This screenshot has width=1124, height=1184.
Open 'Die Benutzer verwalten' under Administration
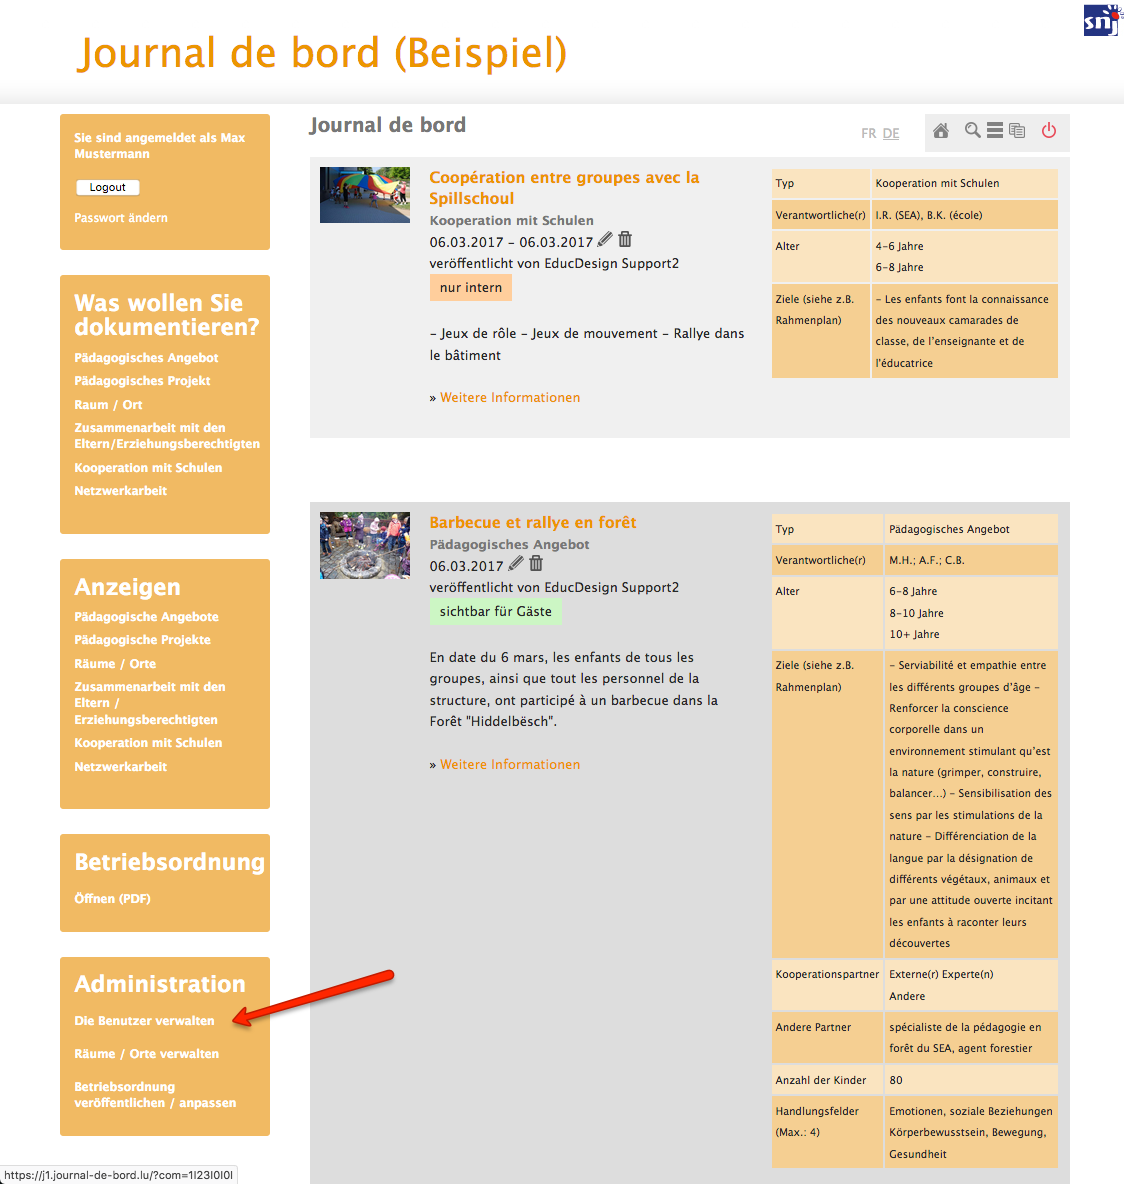click(x=144, y=1020)
